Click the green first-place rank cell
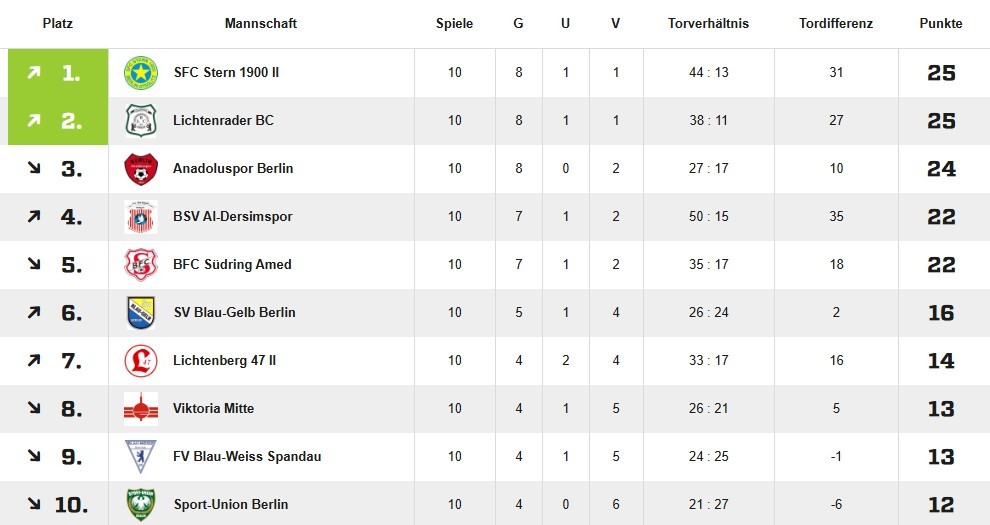Image resolution: width=990 pixels, height=525 pixels. click(x=57, y=73)
